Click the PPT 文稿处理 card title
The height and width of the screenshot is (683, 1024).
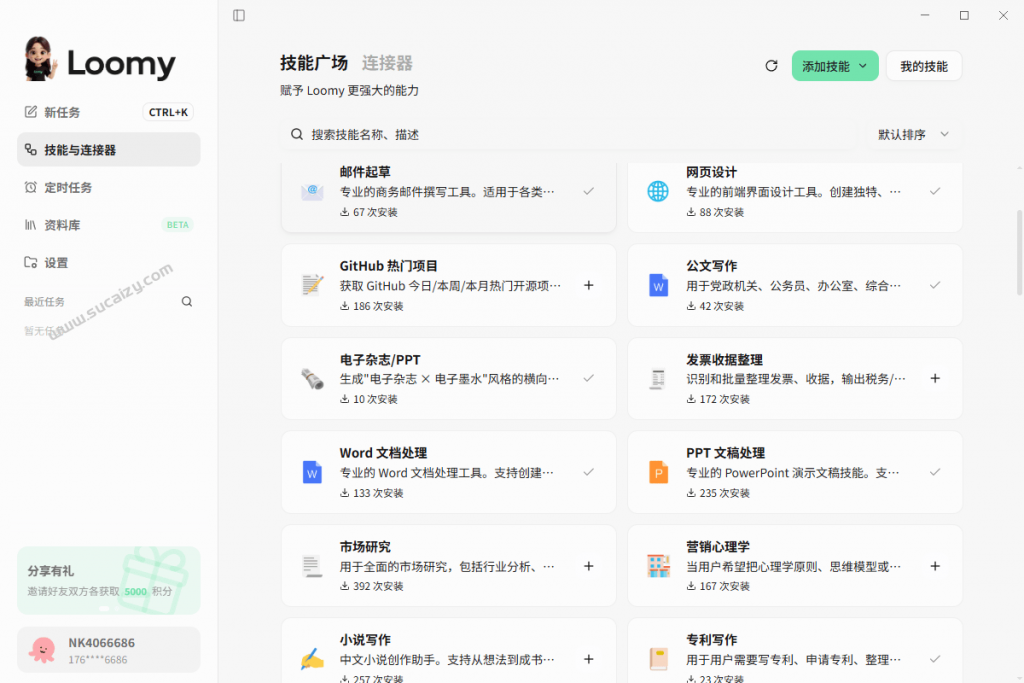click(726, 453)
